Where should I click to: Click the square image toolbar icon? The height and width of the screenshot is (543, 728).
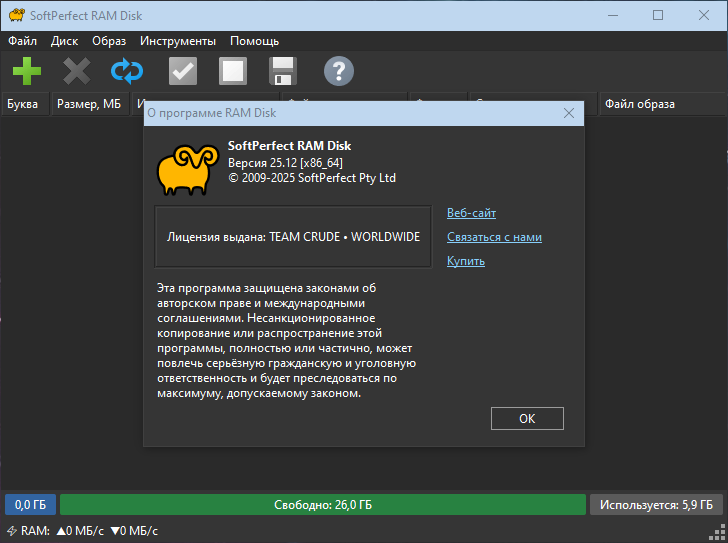point(233,71)
